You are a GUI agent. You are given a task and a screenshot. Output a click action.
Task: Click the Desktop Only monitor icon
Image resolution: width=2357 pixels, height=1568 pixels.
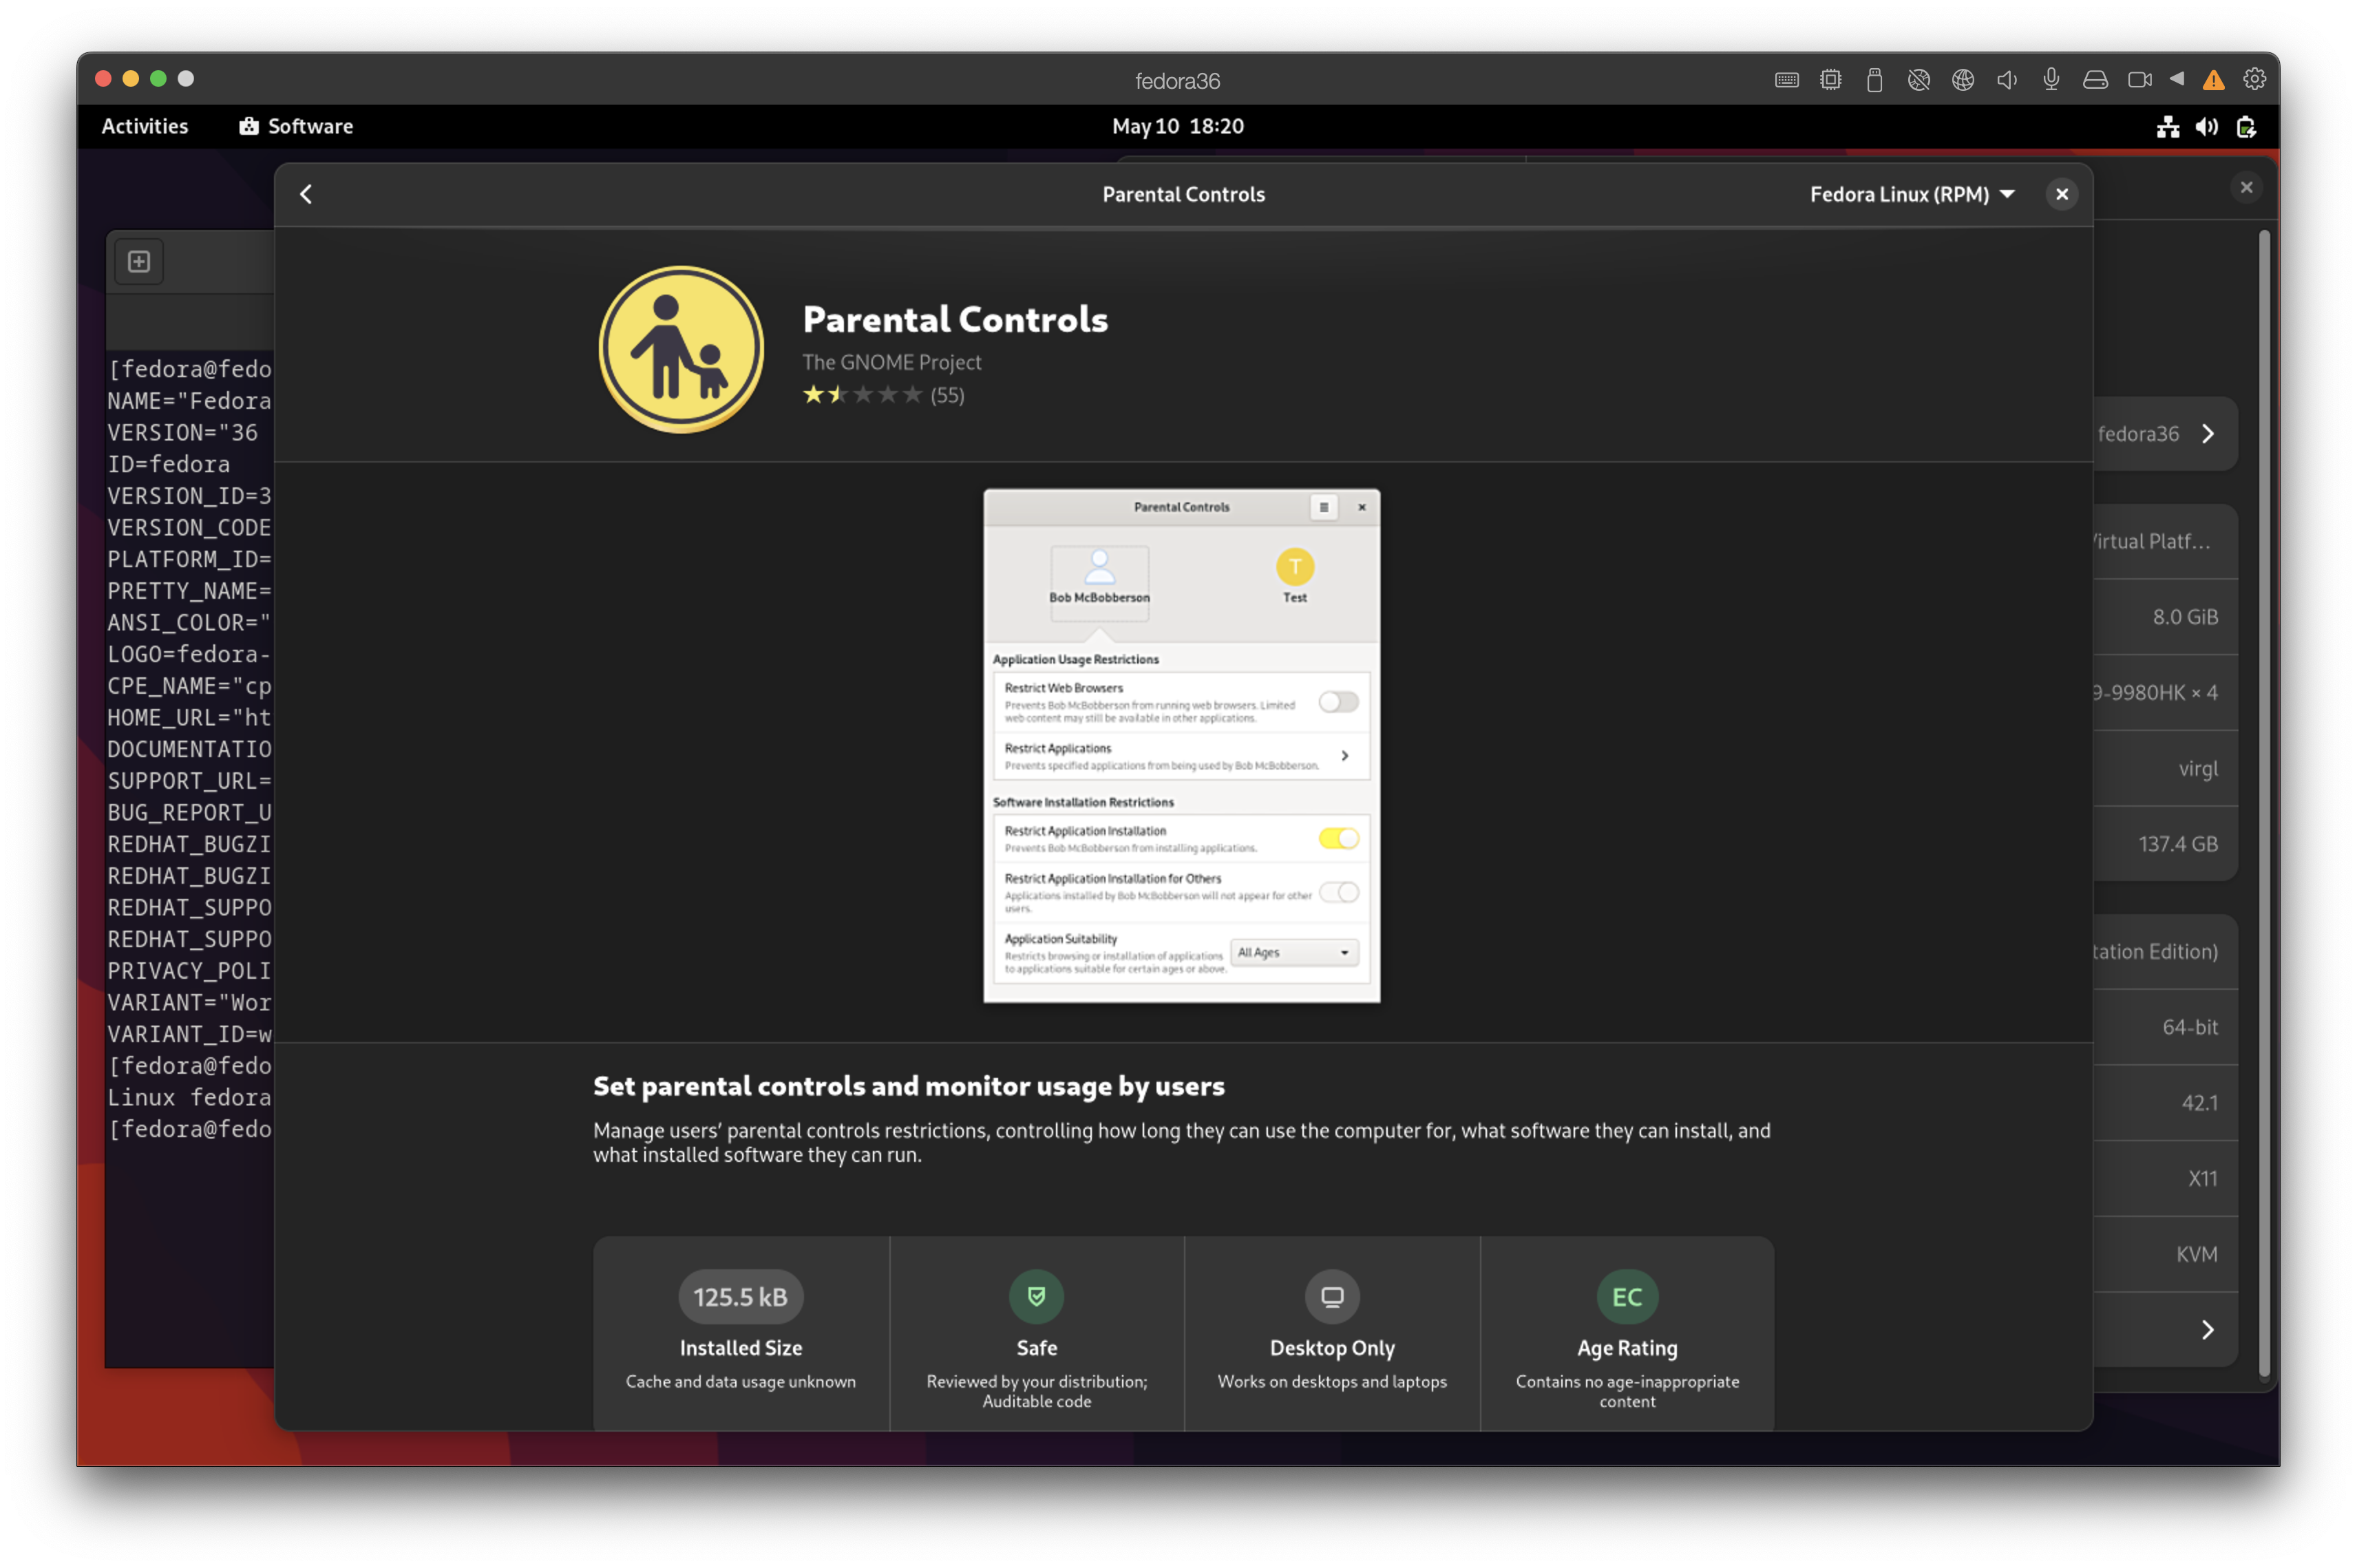coord(1332,1296)
